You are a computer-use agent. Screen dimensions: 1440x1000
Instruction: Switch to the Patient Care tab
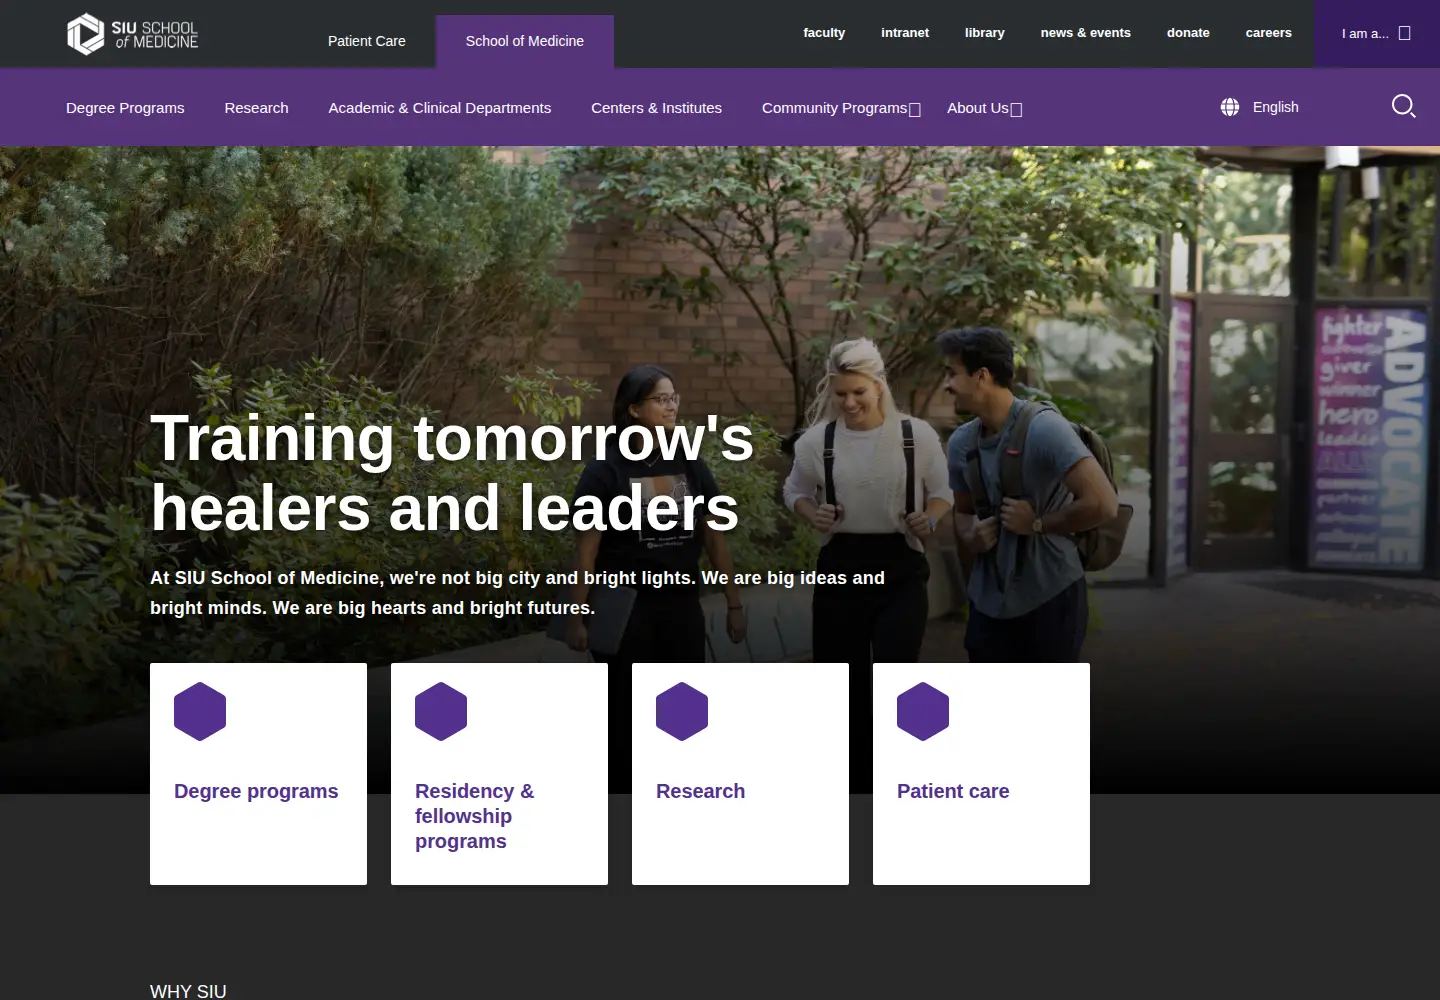(367, 41)
